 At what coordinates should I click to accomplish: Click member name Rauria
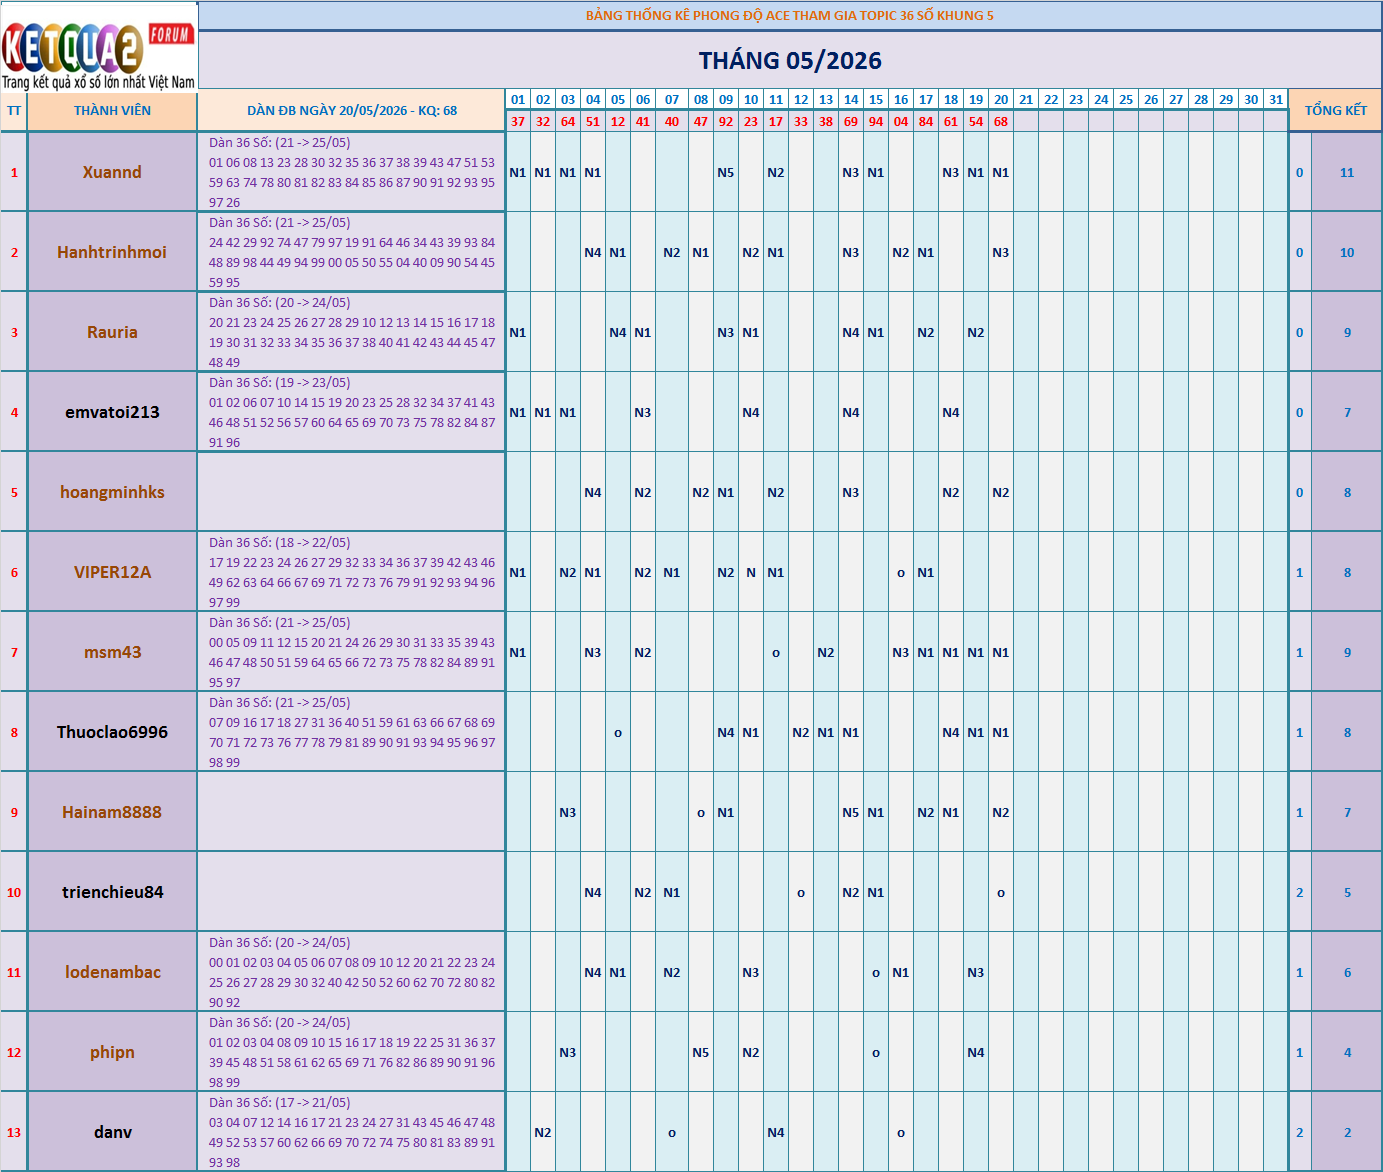tap(112, 332)
